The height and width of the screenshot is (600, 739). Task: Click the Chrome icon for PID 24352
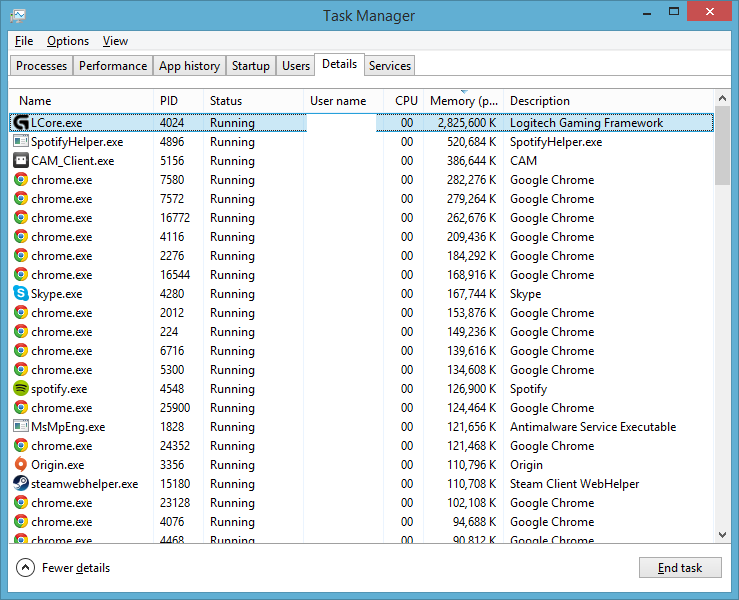point(21,445)
